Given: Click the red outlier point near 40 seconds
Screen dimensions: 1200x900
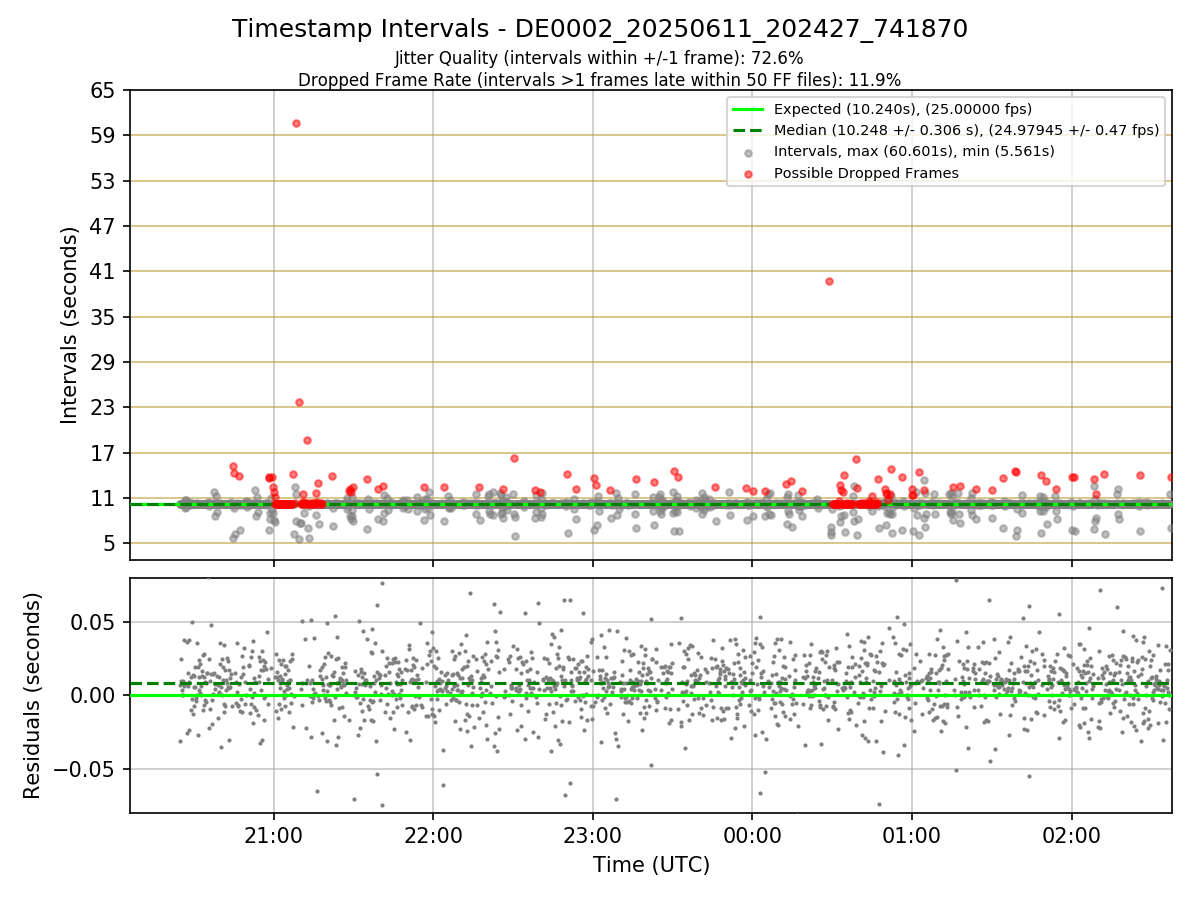Looking at the screenshot, I should pyautogui.click(x=829, y=281).
